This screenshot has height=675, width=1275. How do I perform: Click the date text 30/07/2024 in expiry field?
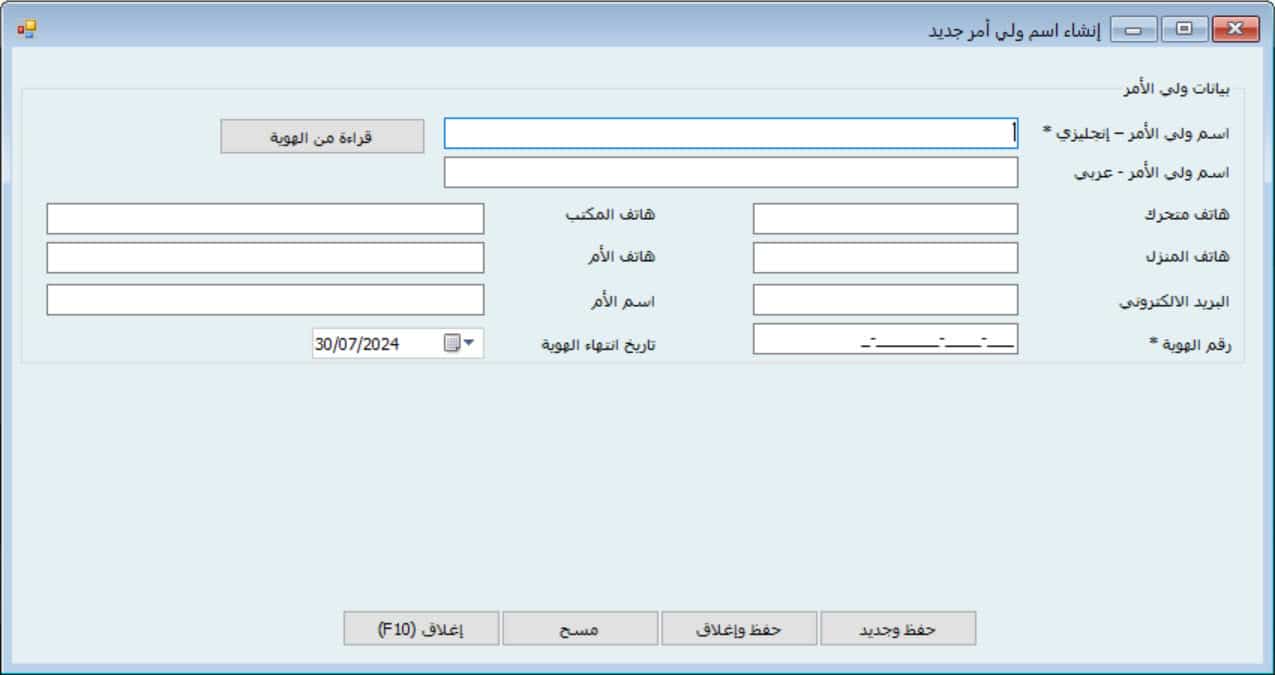tap(357, 344)
